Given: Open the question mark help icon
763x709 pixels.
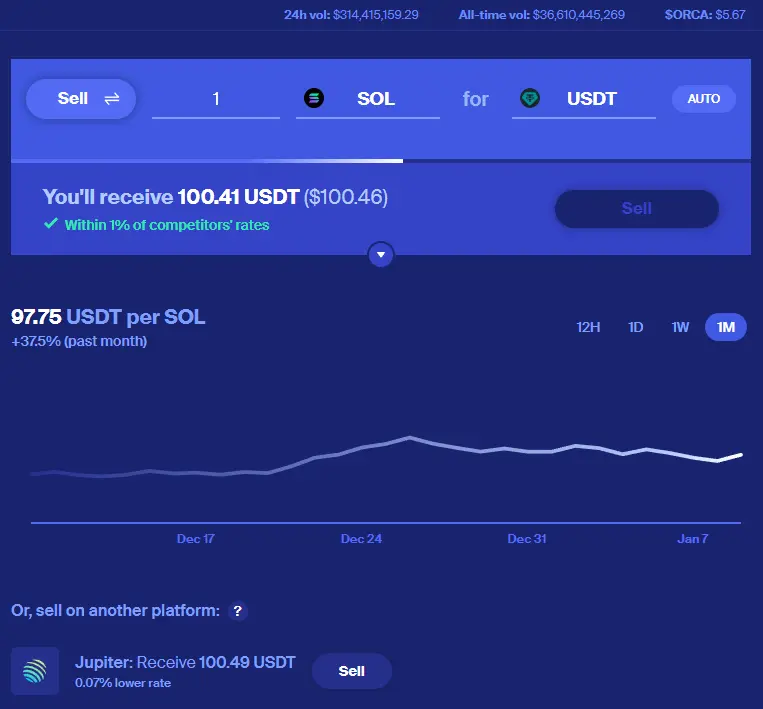Looking at the screenshot, I should pos(237,611).
